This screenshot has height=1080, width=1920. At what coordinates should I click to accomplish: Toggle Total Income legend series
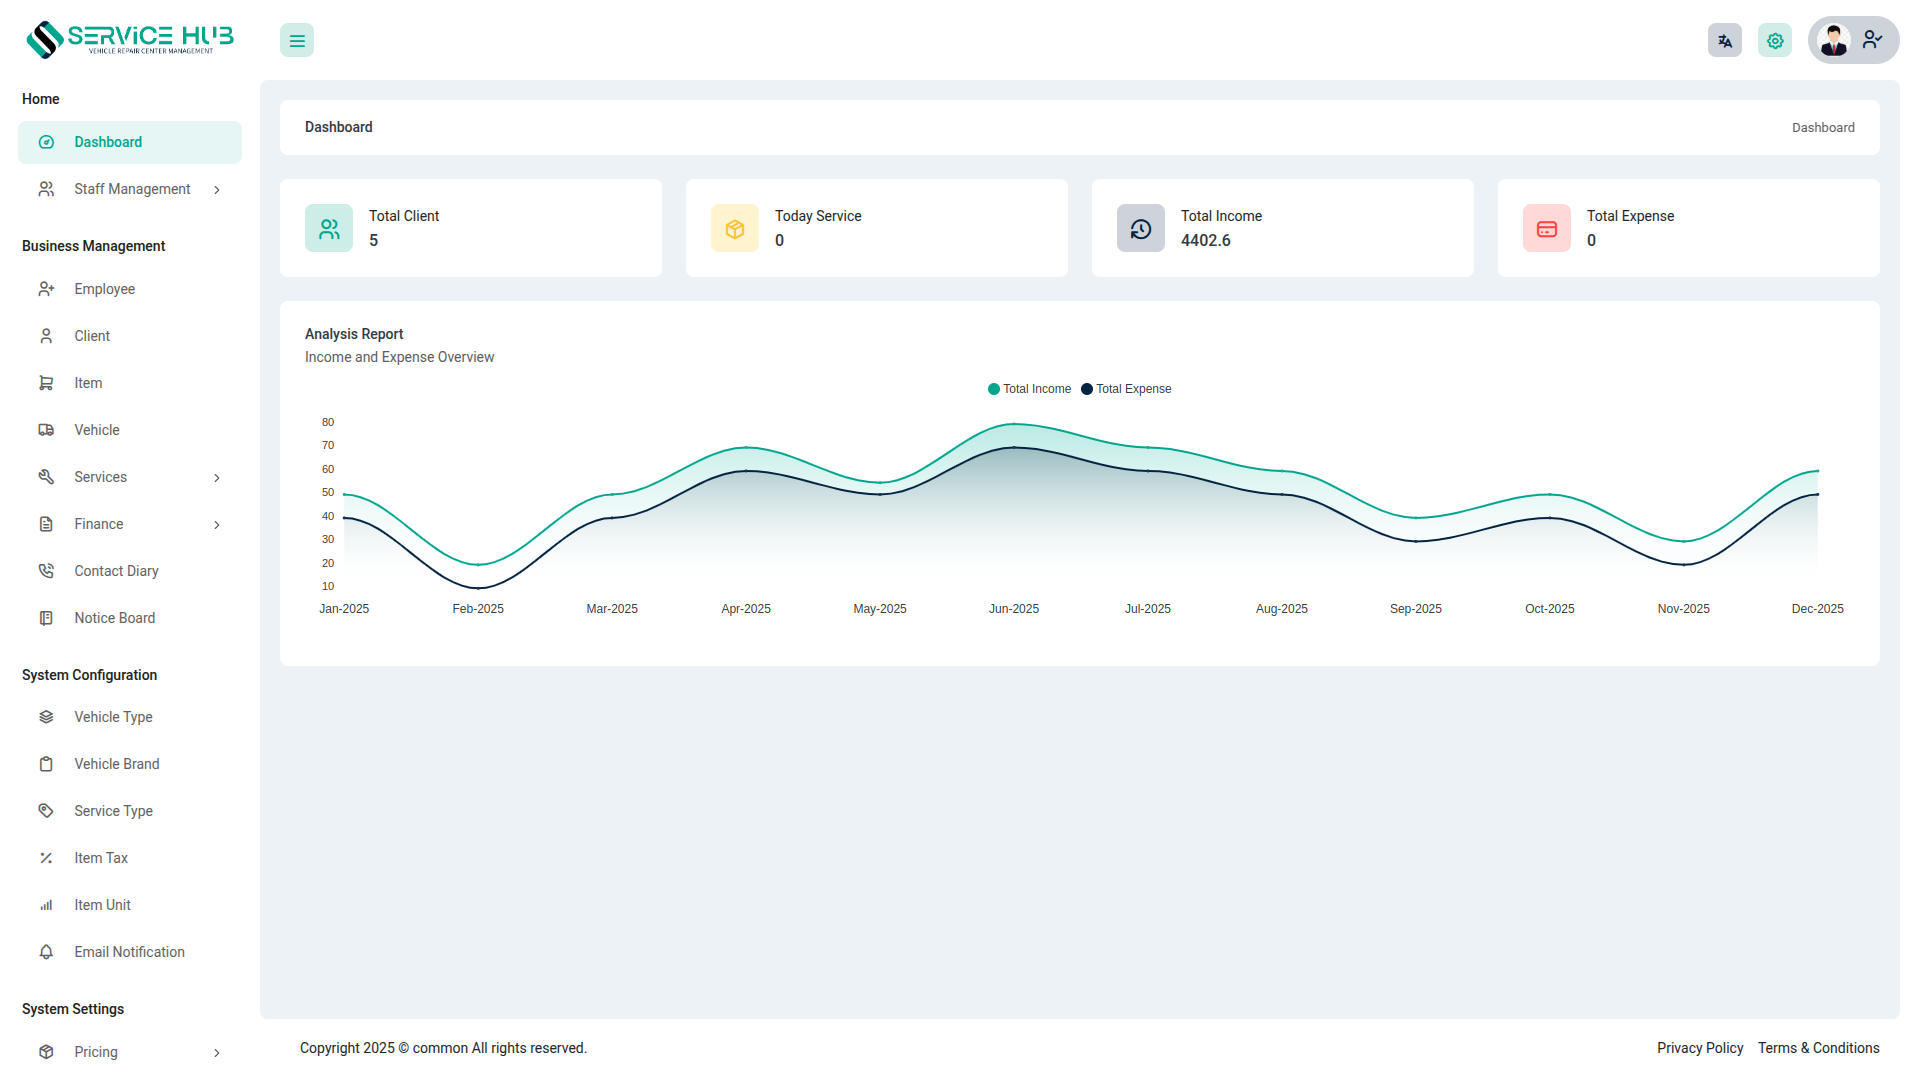(1037, 389)
